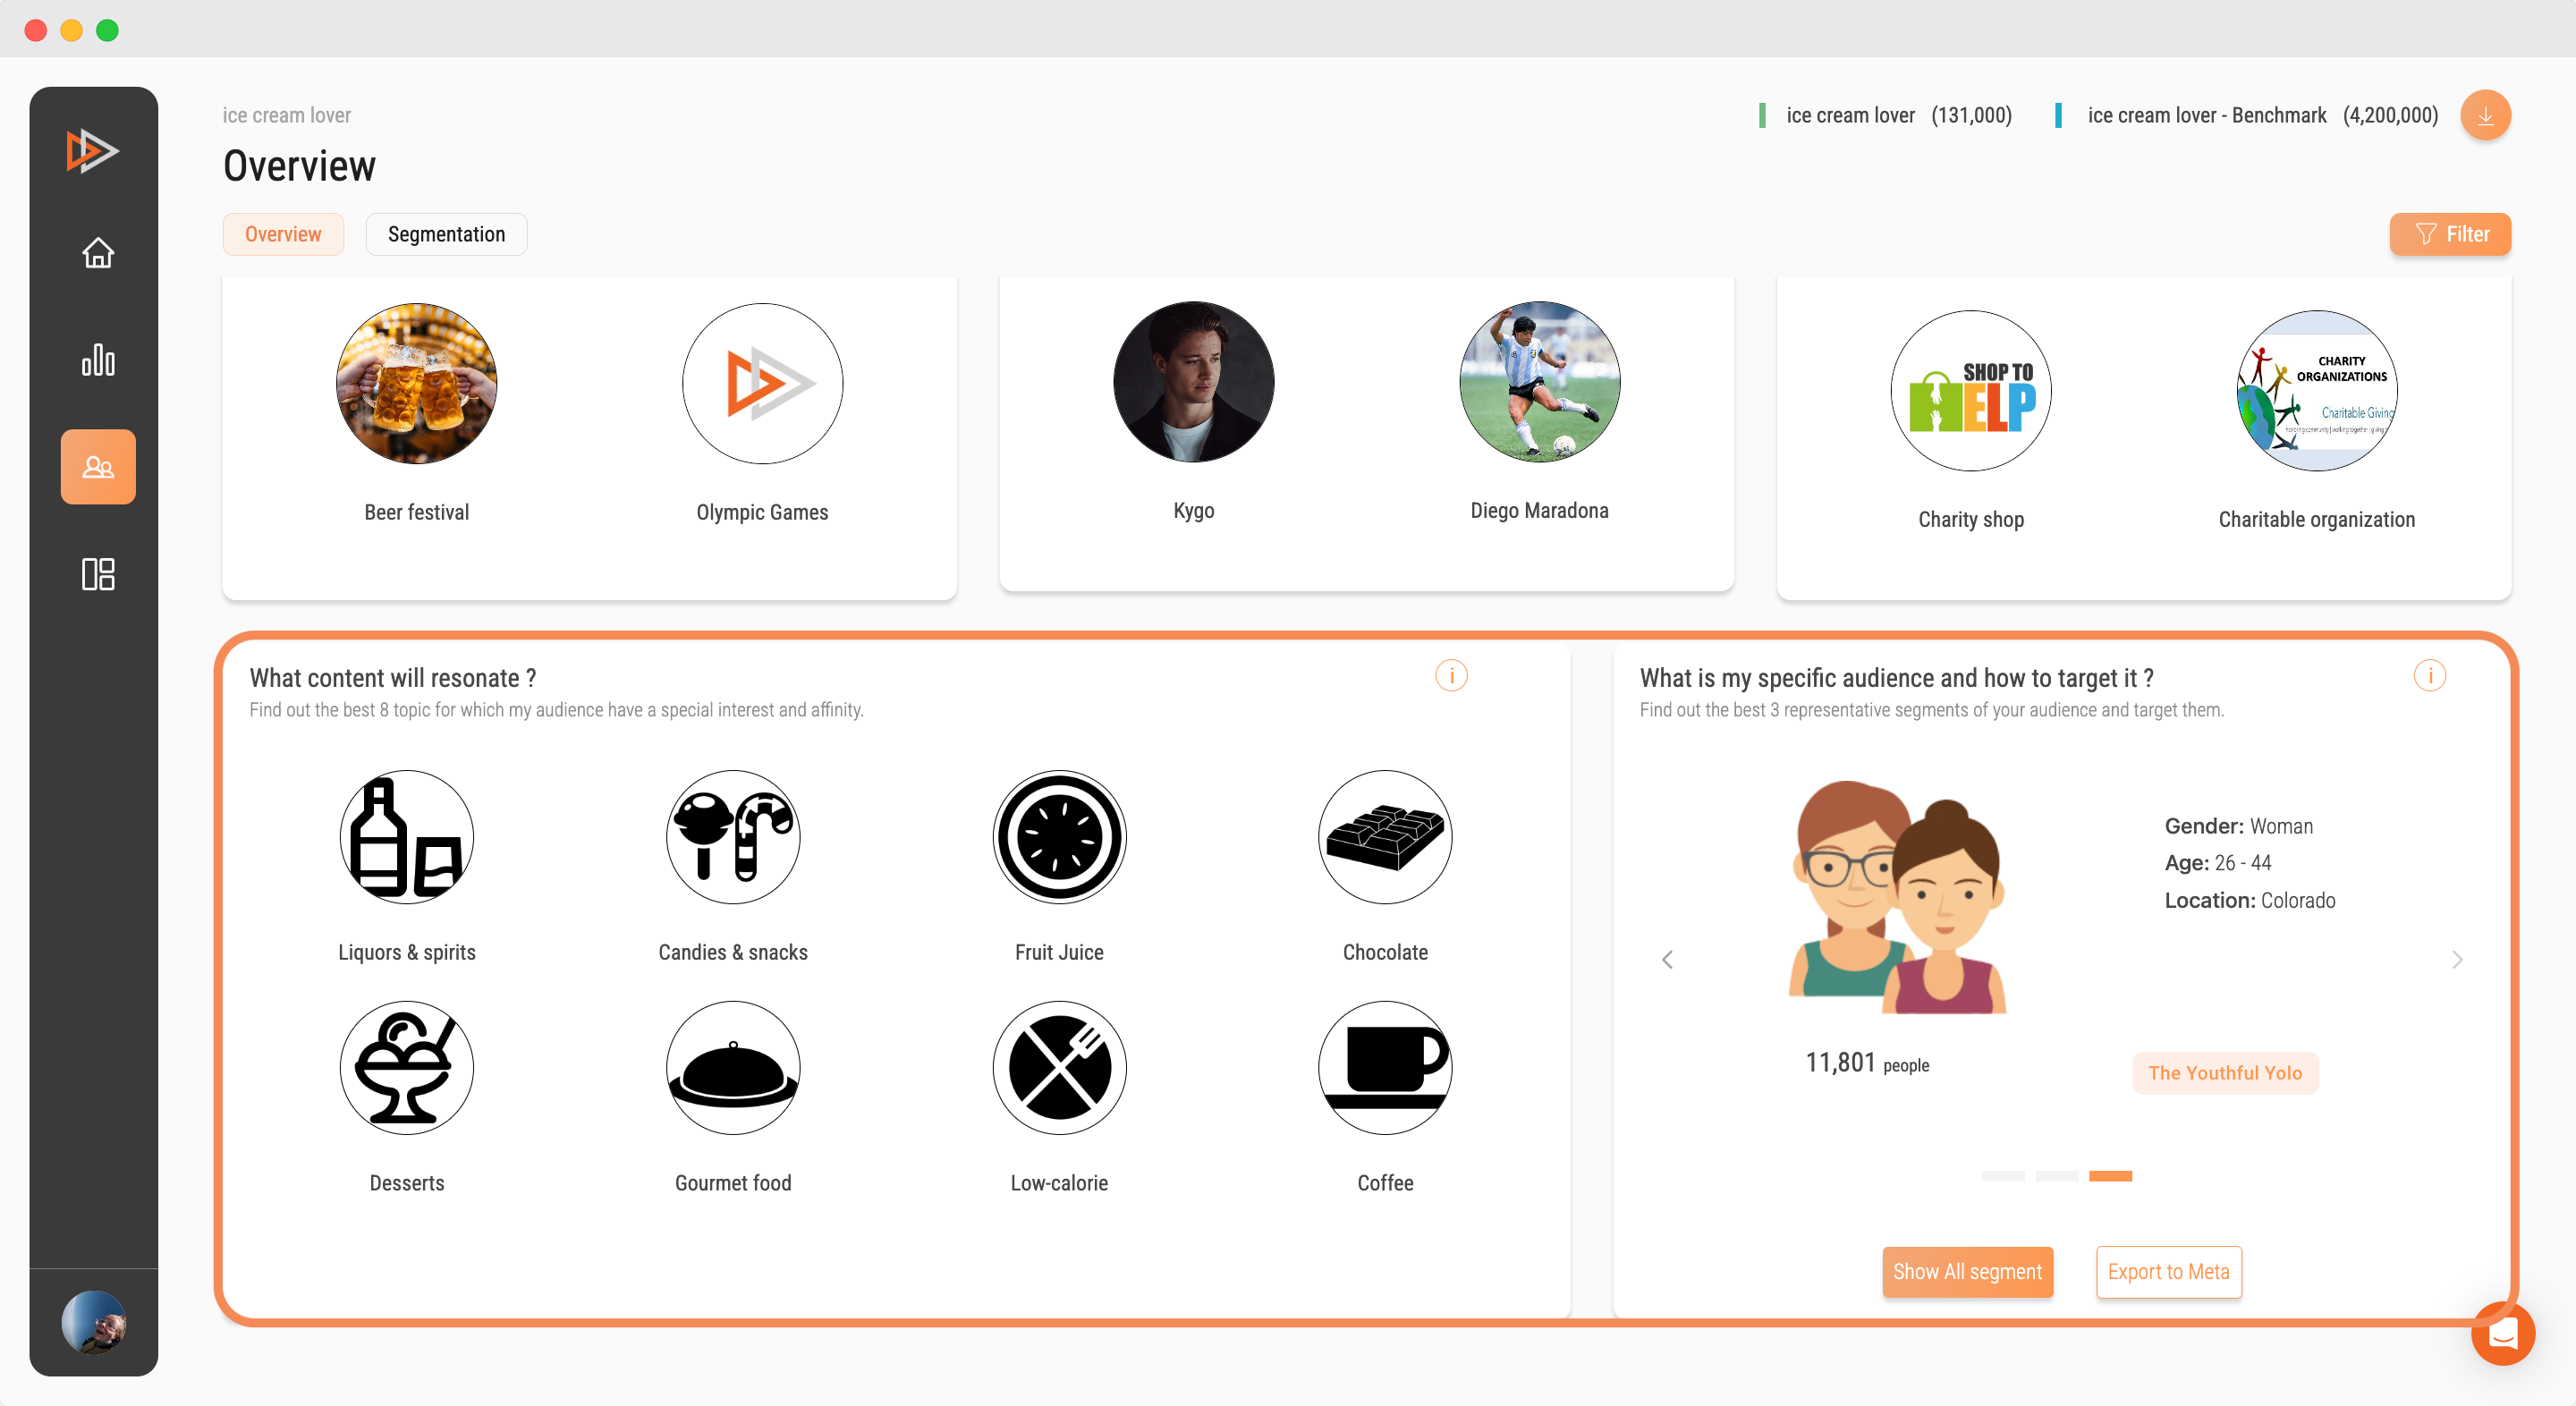Click the Show All segment button
The image size is (2576, 1406).
click(x=1967, y=1271)
